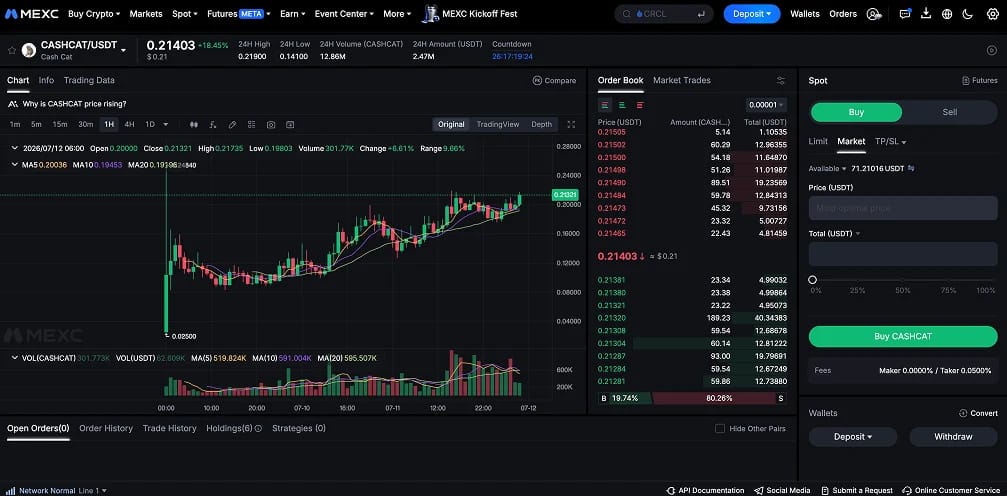Viewport: 1007px width, 496px height.
Task: Click the search magnifier icon
Action: pos(626,13)
